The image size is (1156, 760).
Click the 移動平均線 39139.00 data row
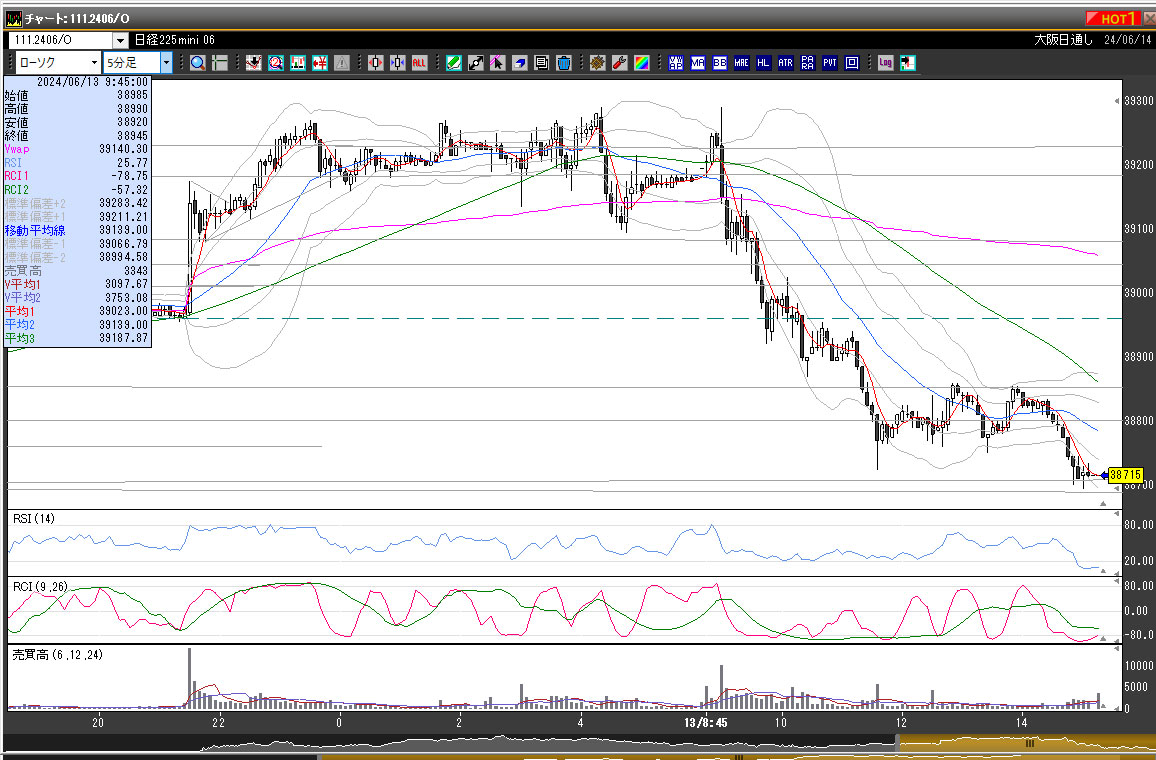(x=77, y=230)
